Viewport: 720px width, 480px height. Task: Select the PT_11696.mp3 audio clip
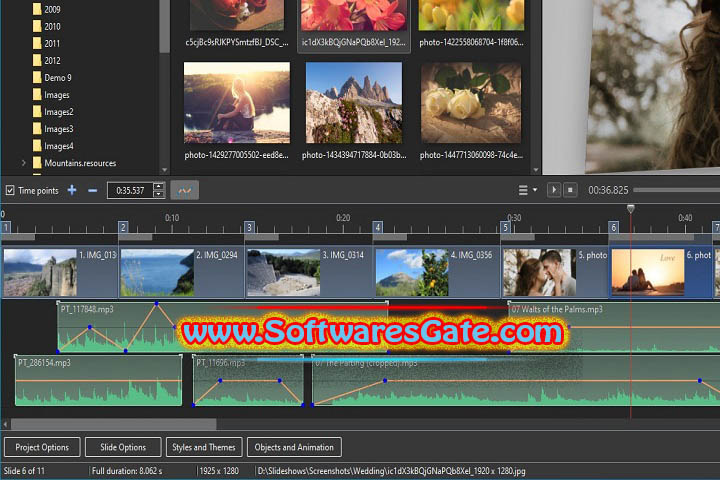[248, 380]
